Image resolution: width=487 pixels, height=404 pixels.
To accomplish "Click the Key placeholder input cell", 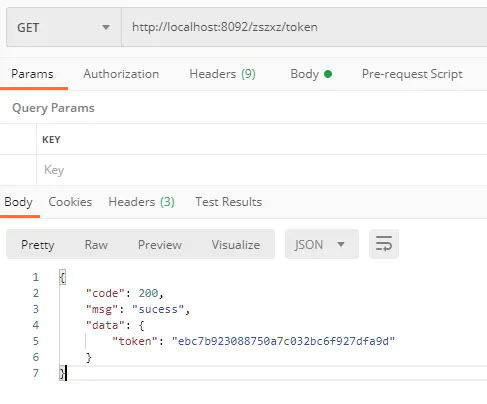I will click(x=262, y=170).
